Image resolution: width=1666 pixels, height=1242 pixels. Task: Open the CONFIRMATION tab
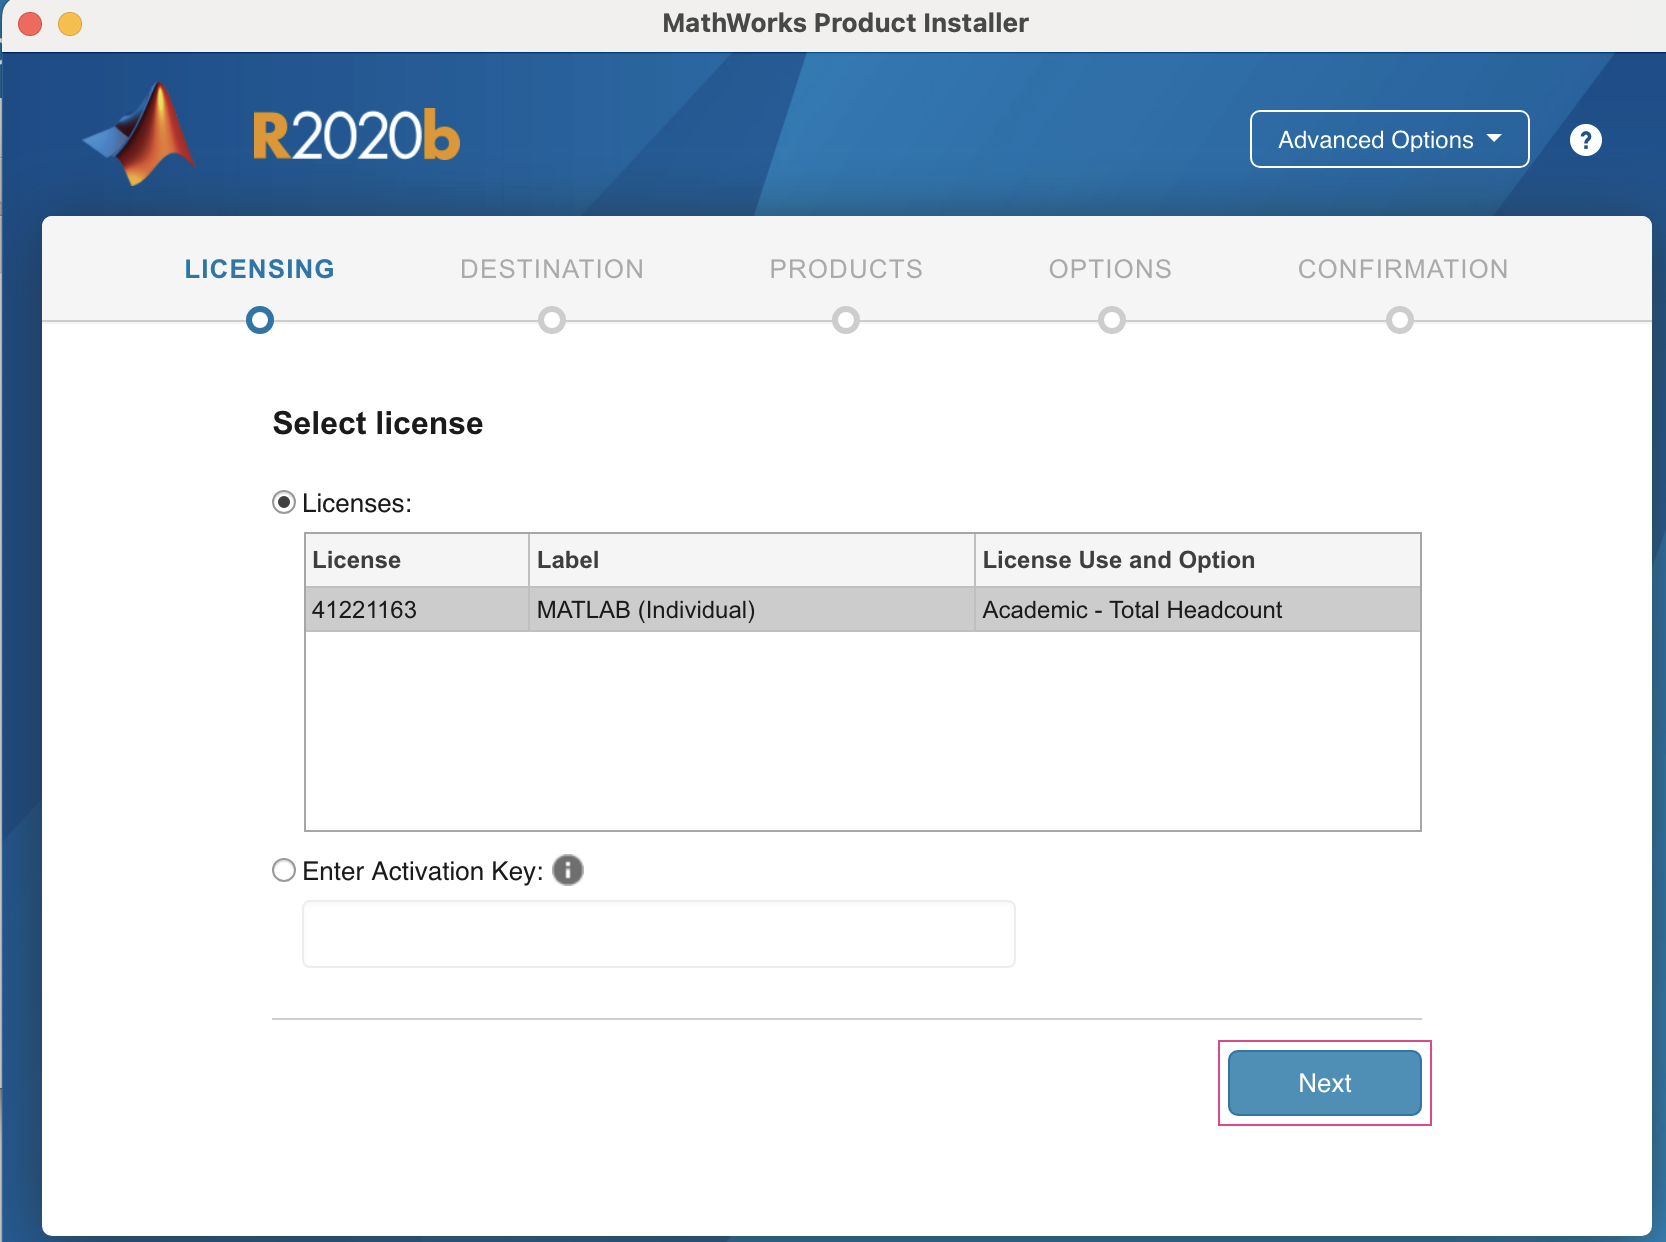pos(1403,269)
